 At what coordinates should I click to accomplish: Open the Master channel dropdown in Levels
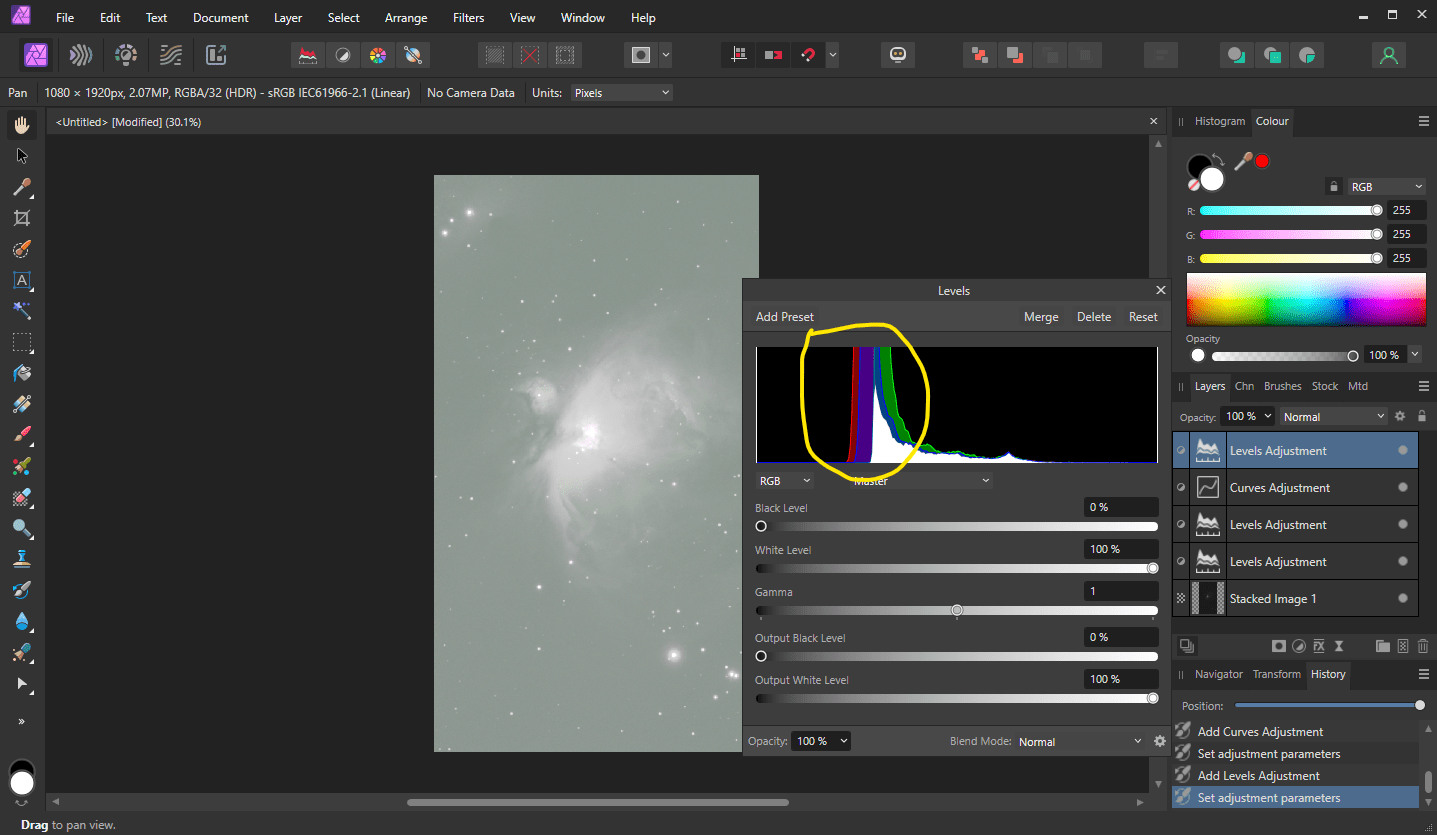pyautogui.click(x=921, y=481)
